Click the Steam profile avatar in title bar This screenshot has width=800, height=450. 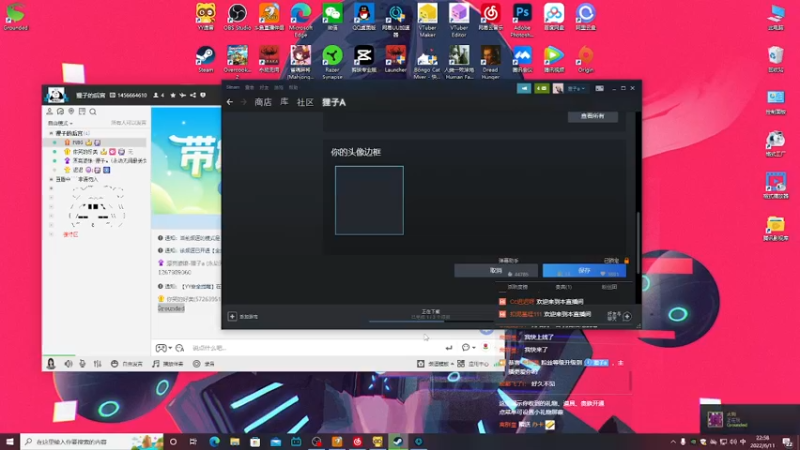click(x=558, y=88)
